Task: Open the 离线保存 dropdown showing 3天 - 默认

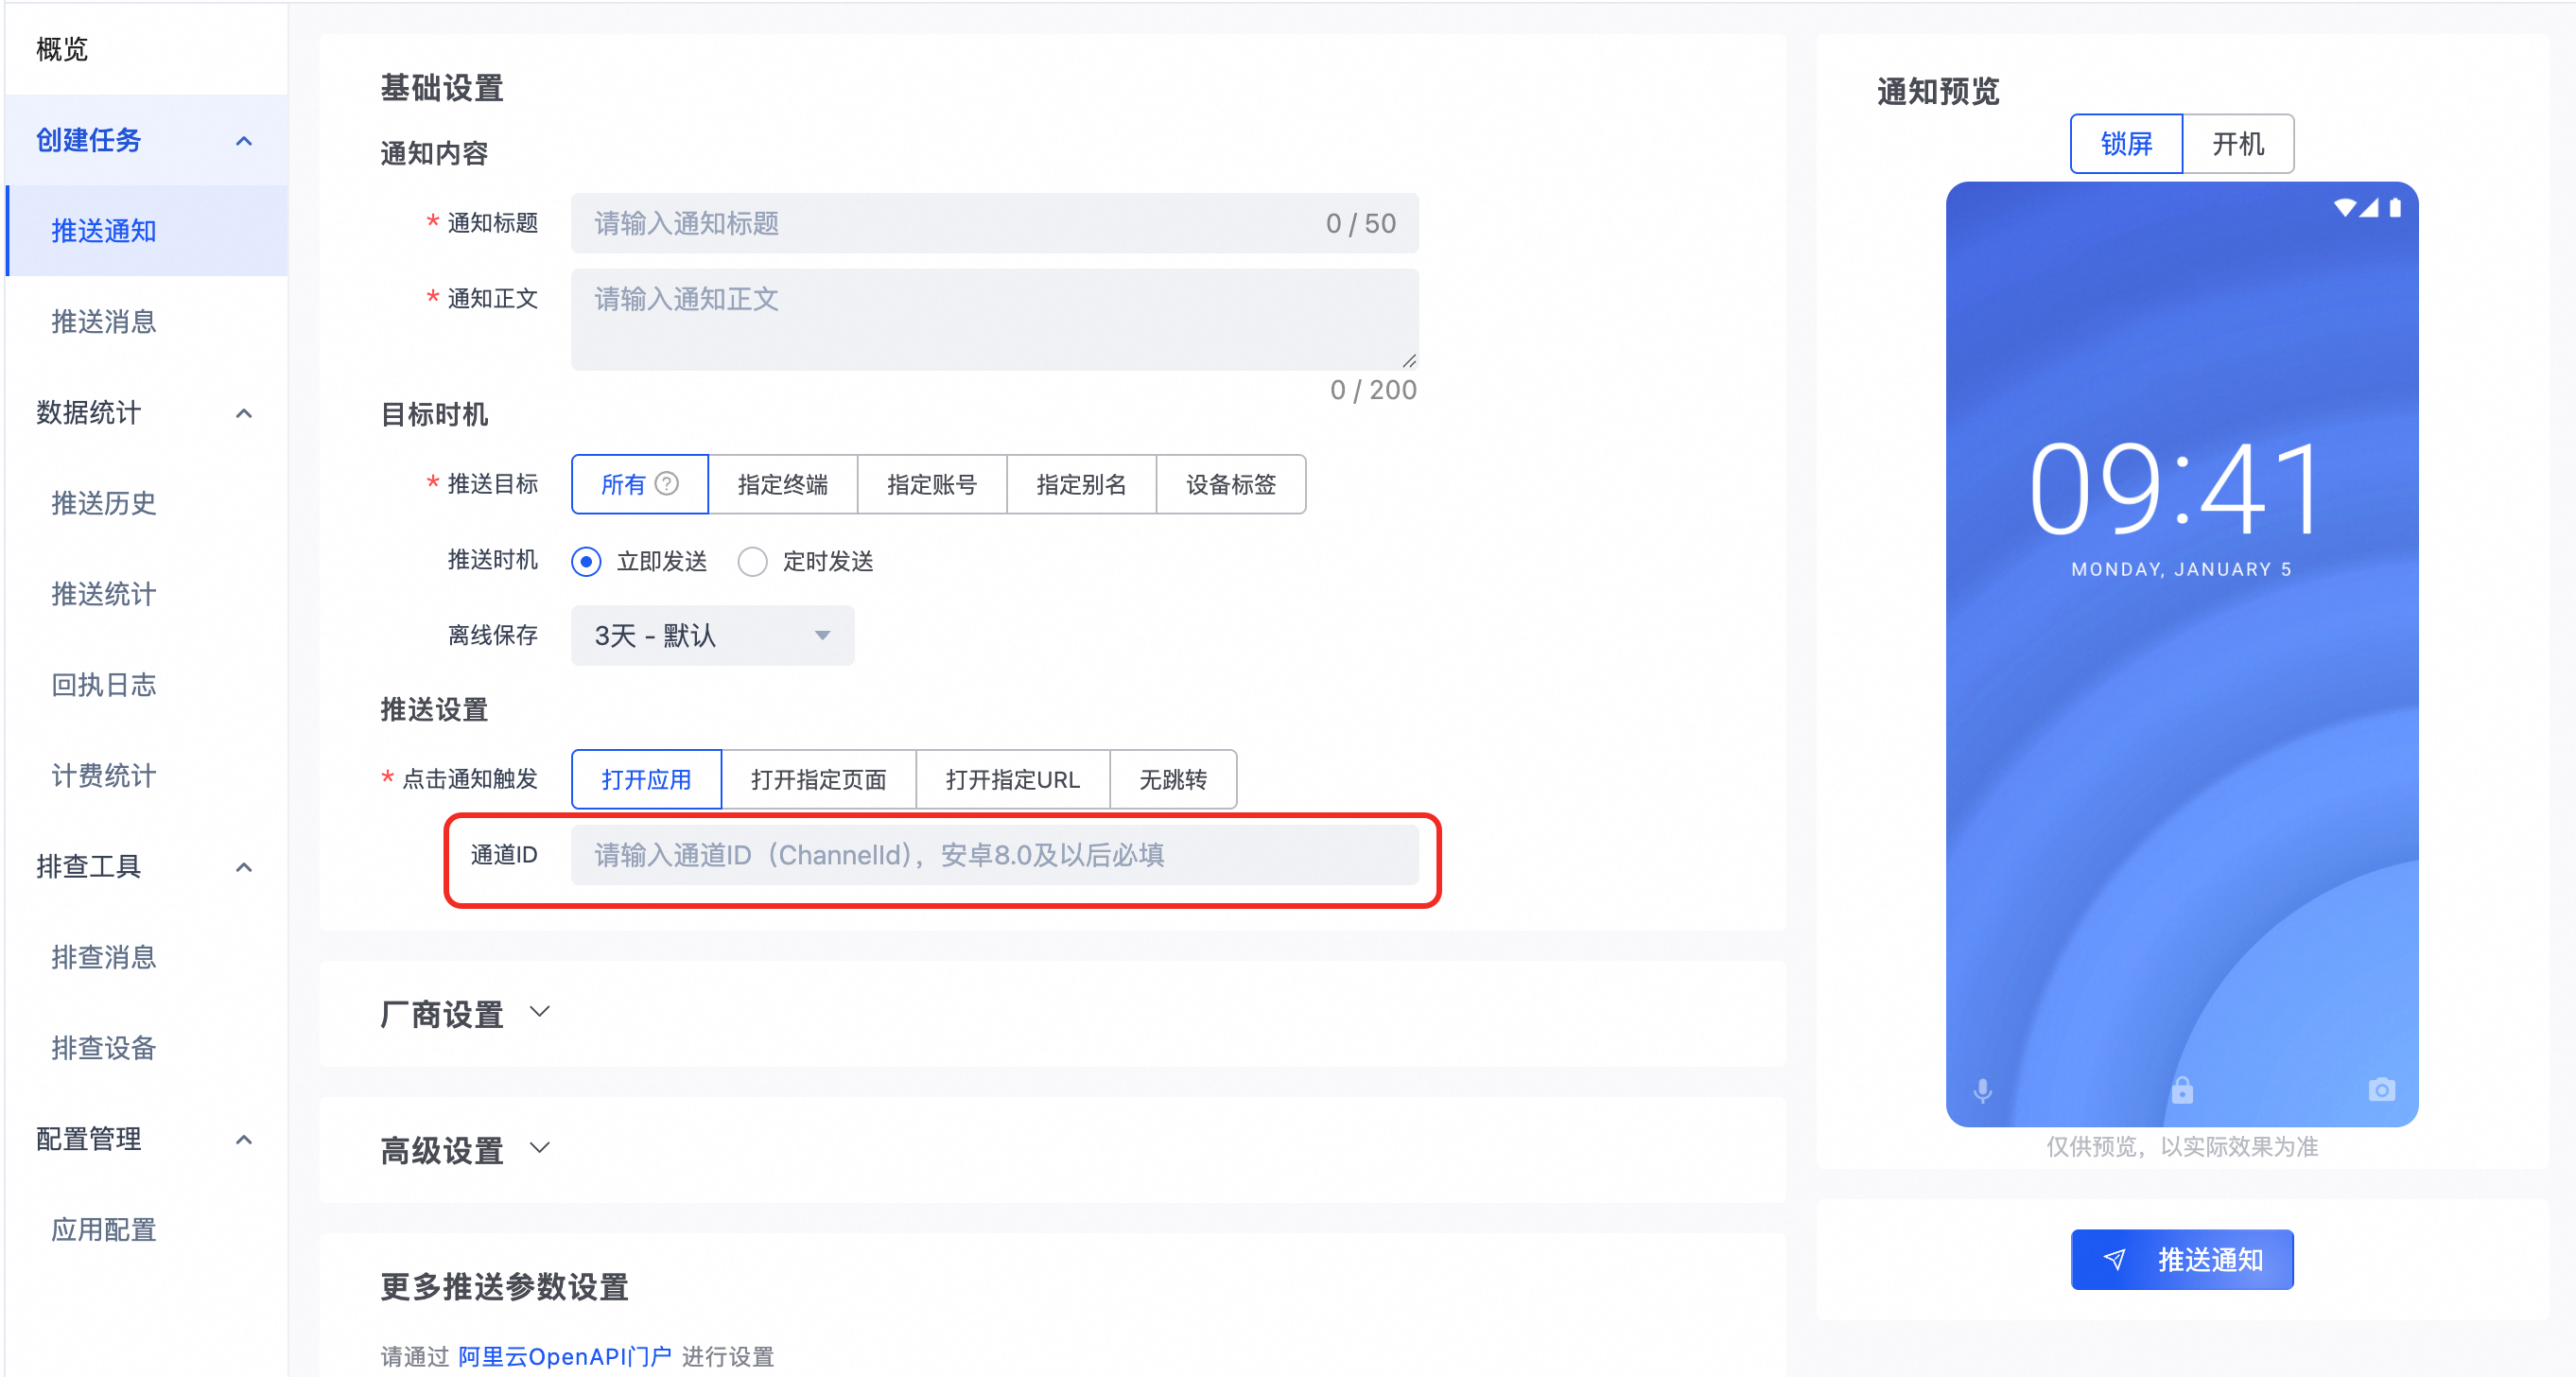Action: click(712, 635)
